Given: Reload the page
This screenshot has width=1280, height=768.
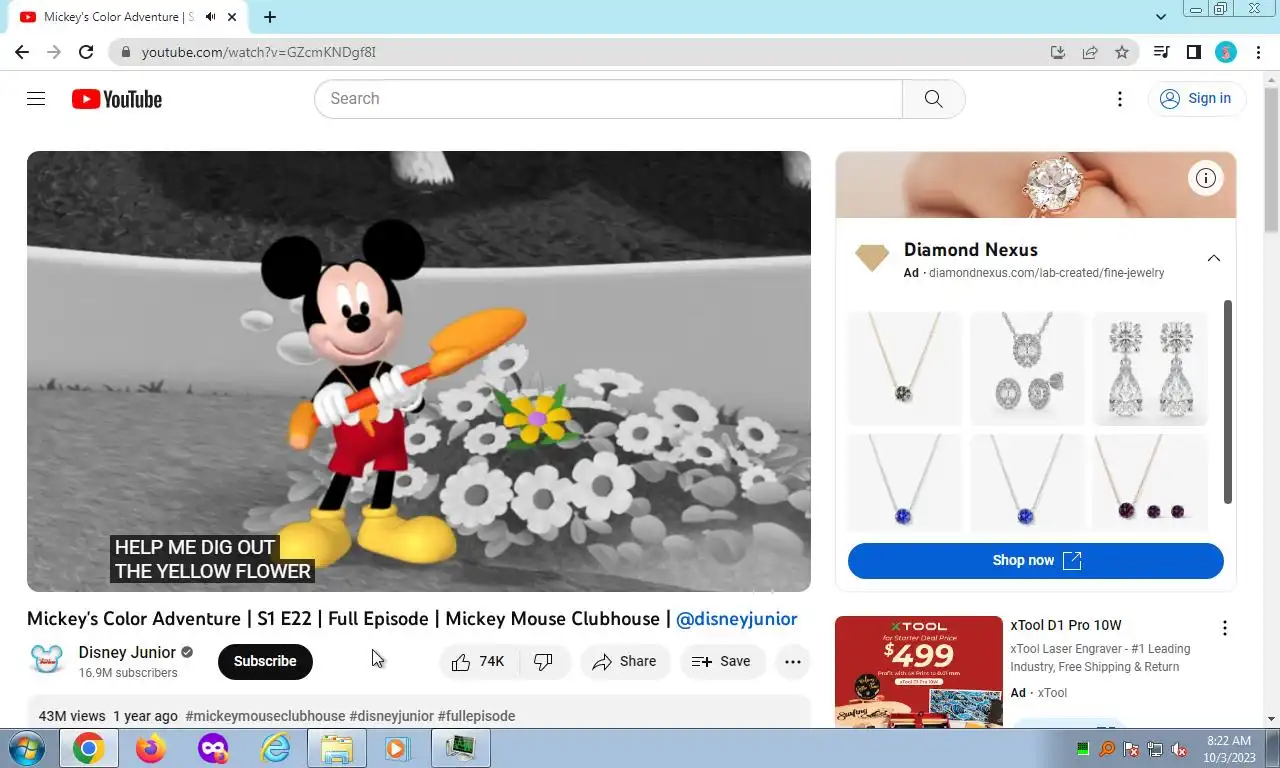Looking at the screenshot, I should coord(86,52).
